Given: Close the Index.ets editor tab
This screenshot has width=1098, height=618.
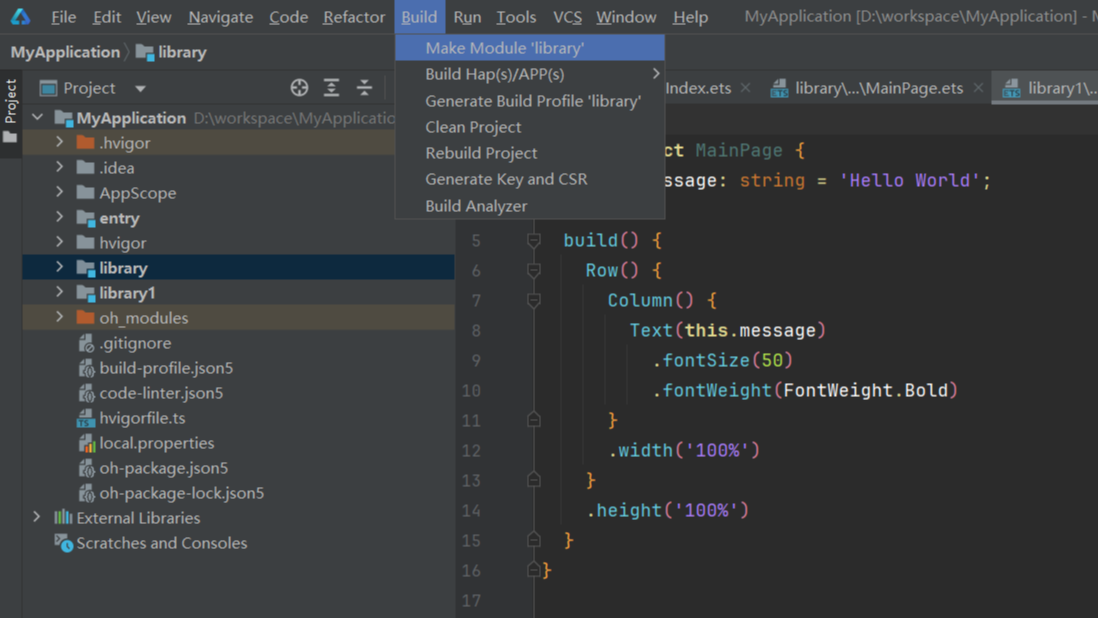Looking at the screenshot, I should click(x=746, y=88).
